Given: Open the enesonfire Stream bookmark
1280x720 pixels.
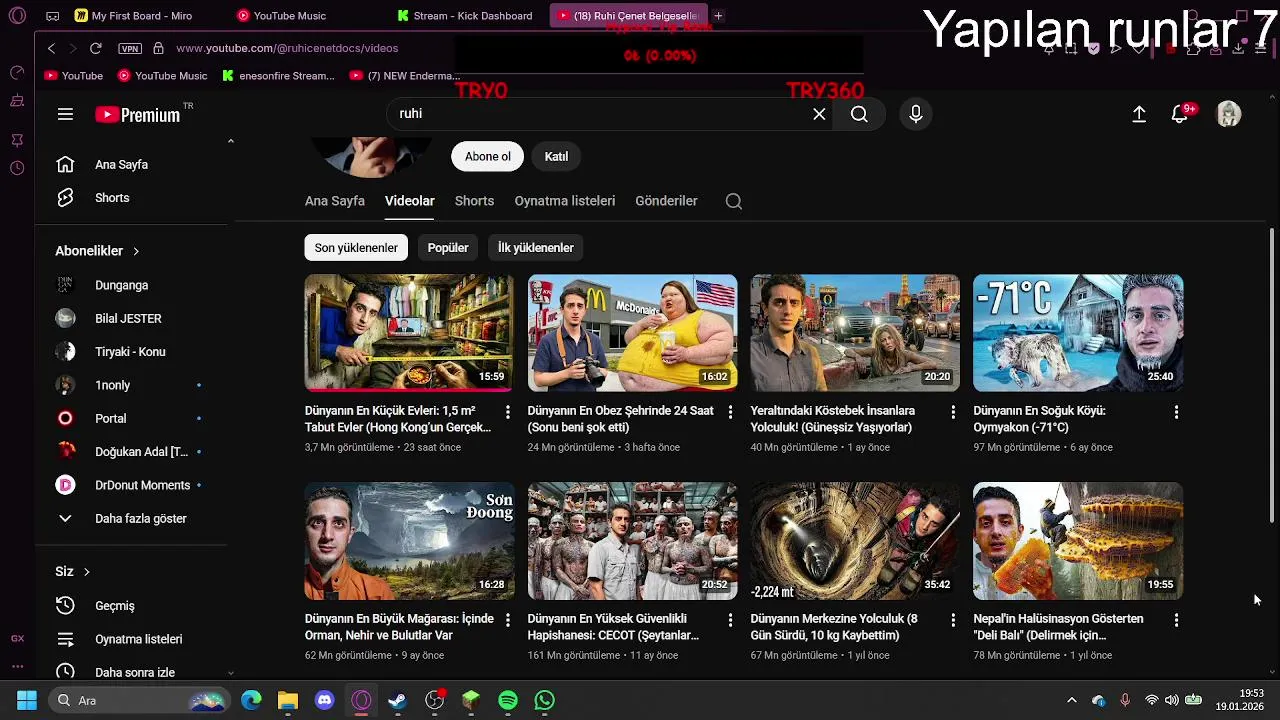Looking at the screenshot, I should tap(278, 76).
